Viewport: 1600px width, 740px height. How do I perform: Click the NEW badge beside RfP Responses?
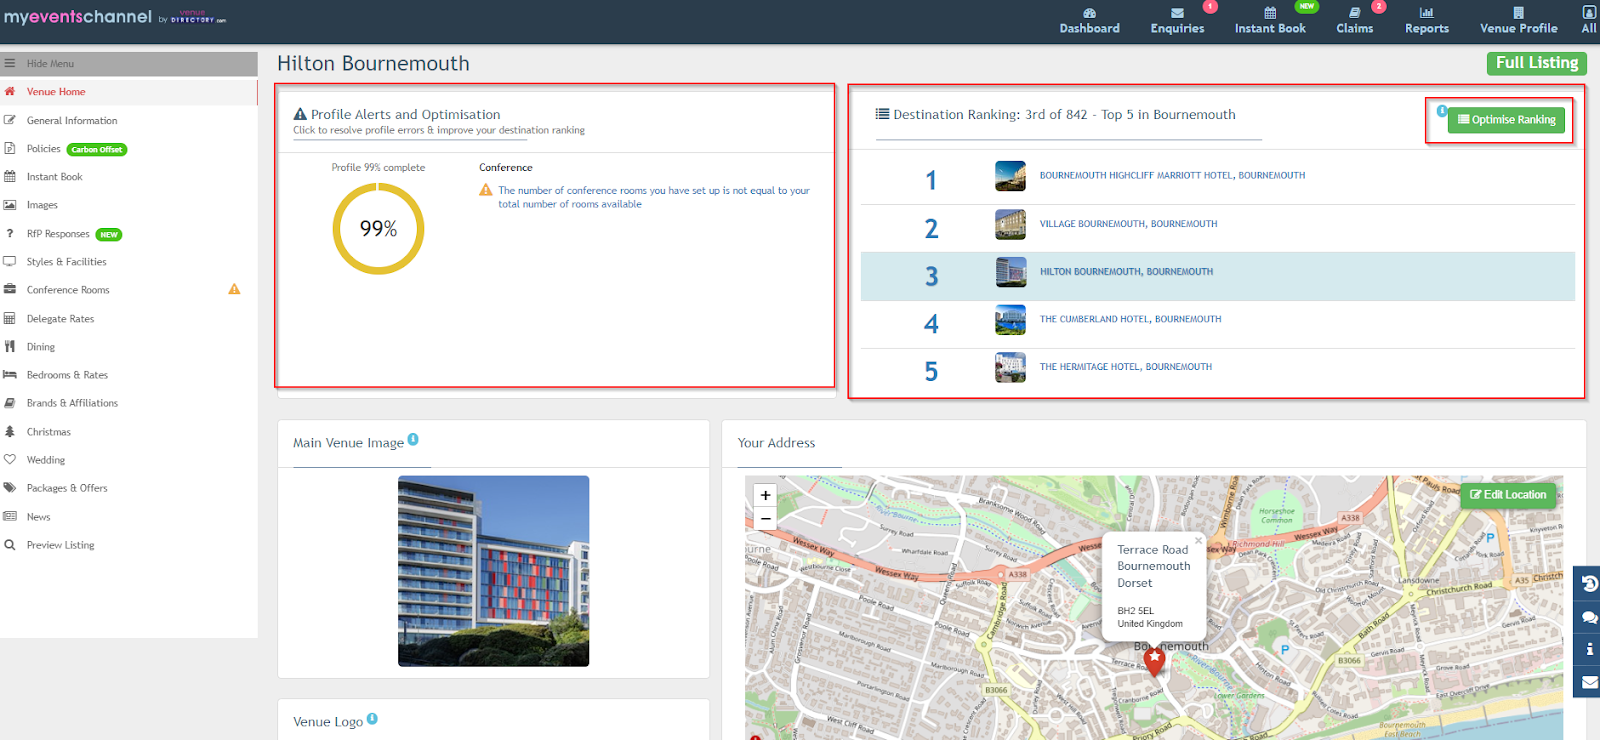pyautogui.click(x=109, y=235)
